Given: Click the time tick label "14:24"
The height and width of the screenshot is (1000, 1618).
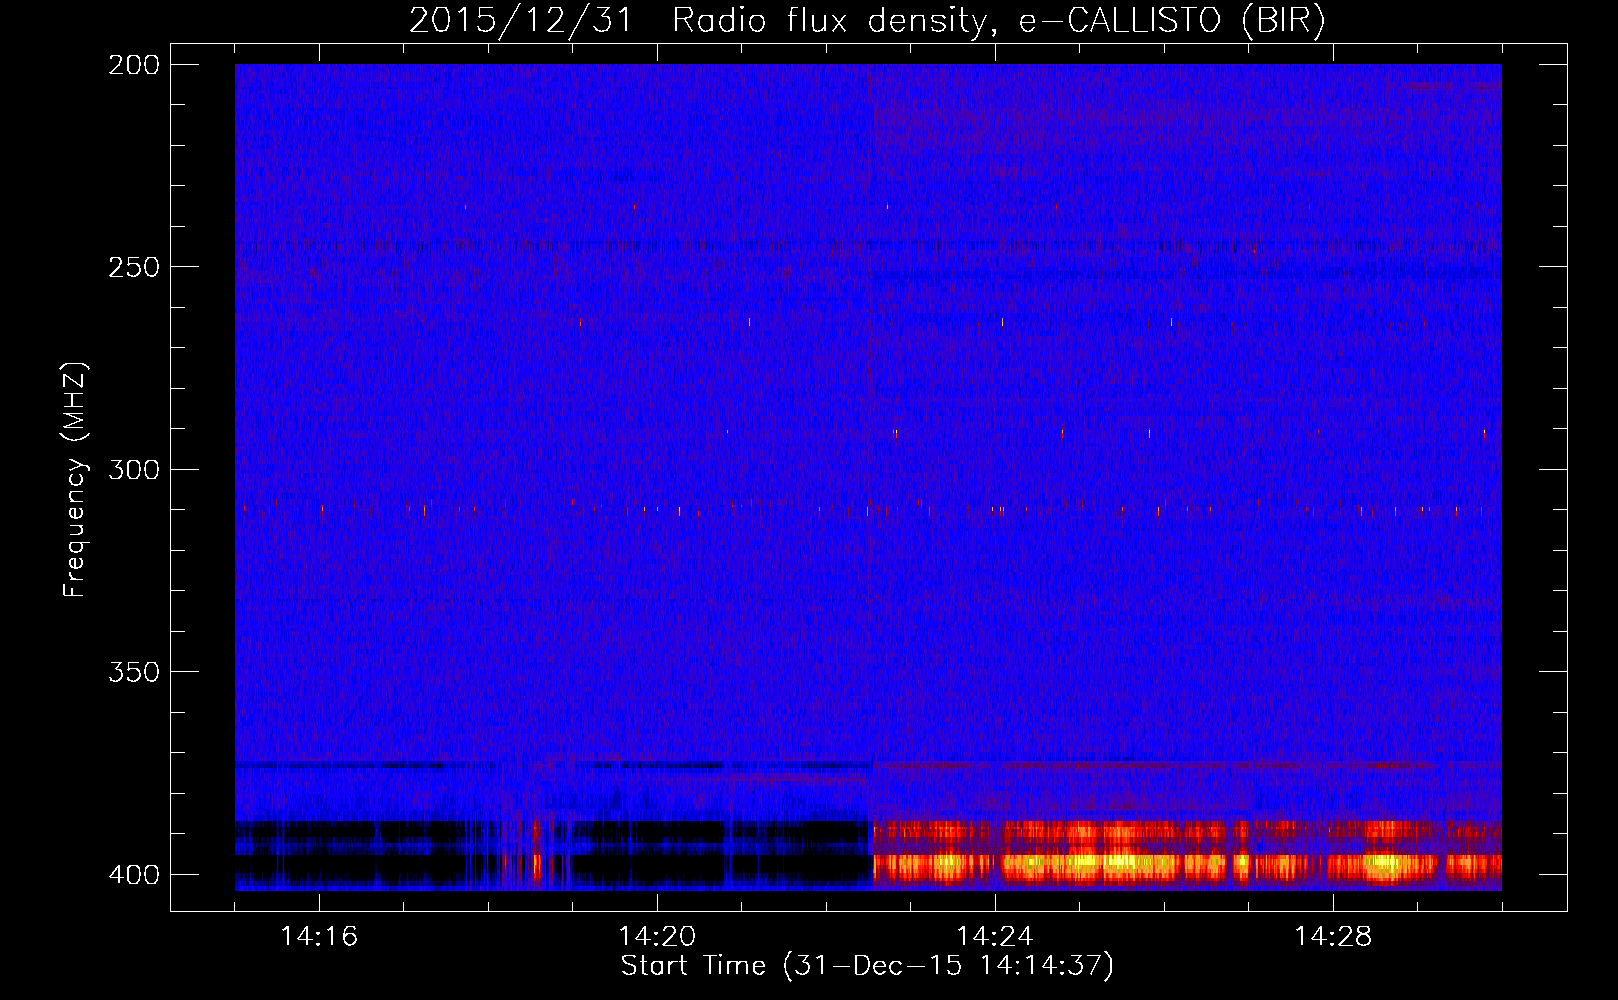Looking at the screenshot, I should coord(995,937).
